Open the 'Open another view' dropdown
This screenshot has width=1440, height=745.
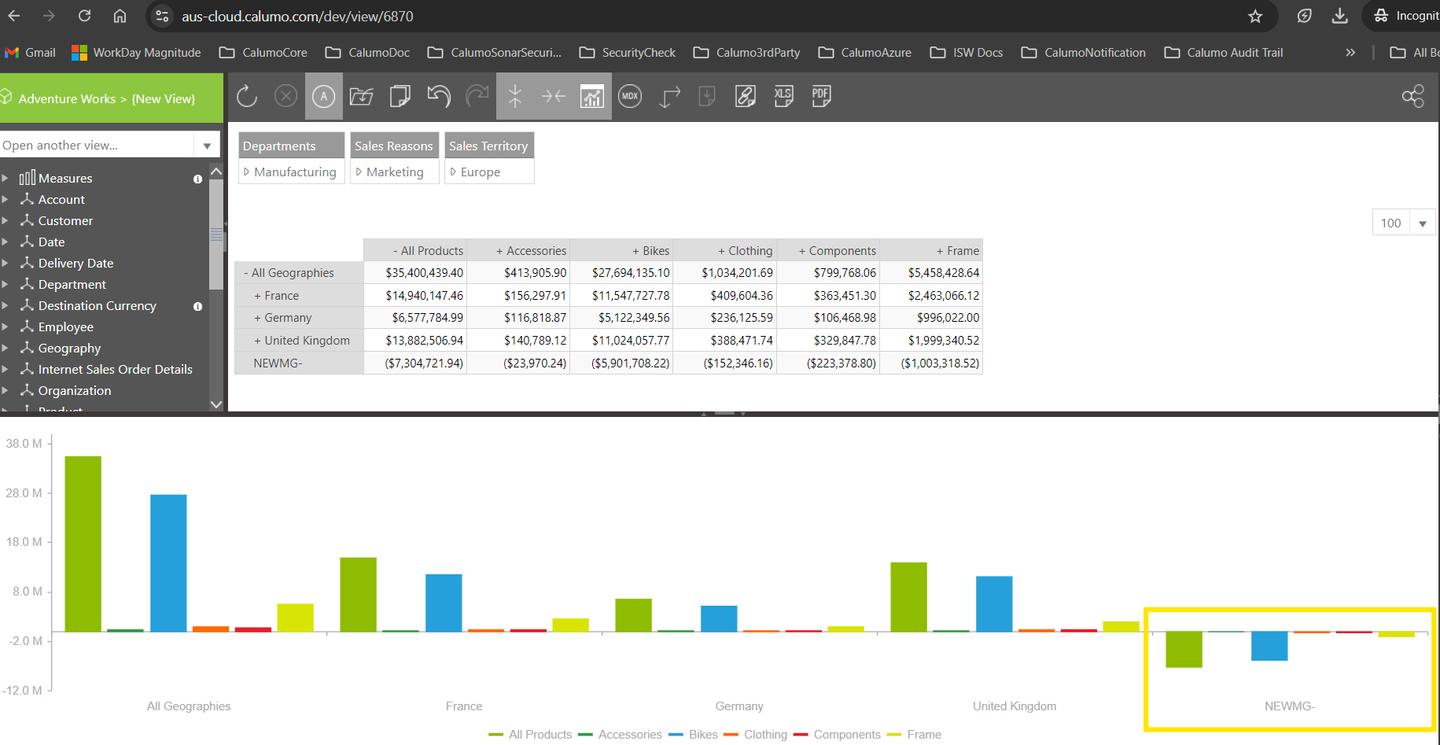pyautogui.click(x=207, y=146)
